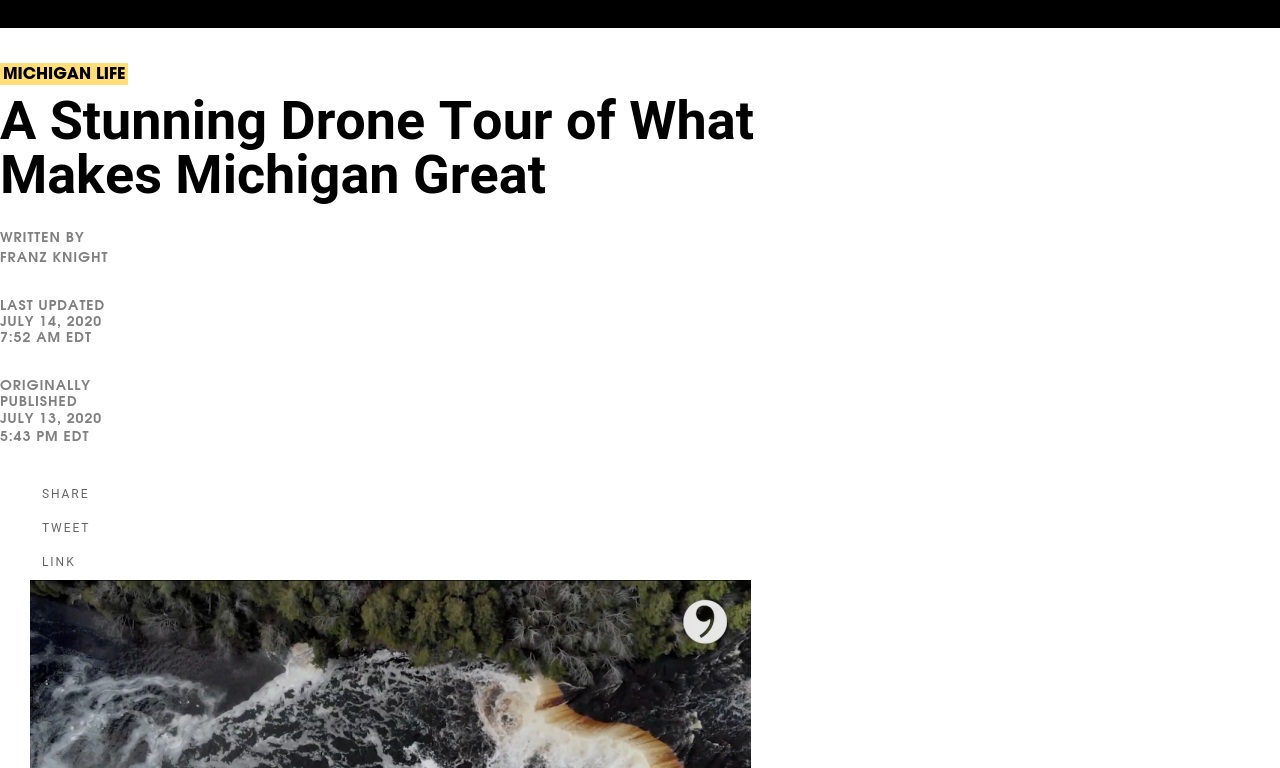Click the 'Makes Michigan Great' headline line

click(x=273, y=176)
